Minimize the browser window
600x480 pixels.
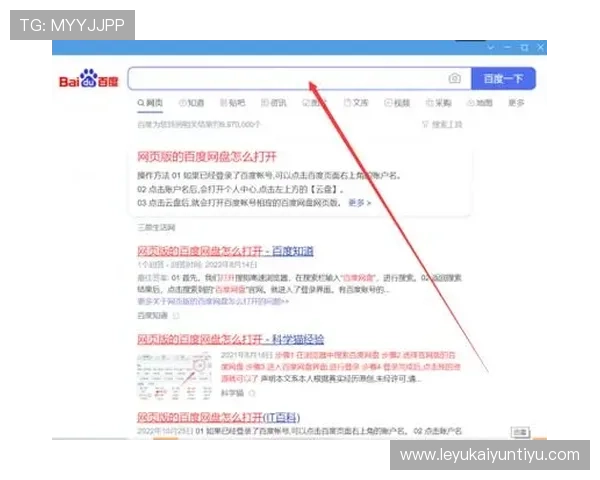coord(507,47)
